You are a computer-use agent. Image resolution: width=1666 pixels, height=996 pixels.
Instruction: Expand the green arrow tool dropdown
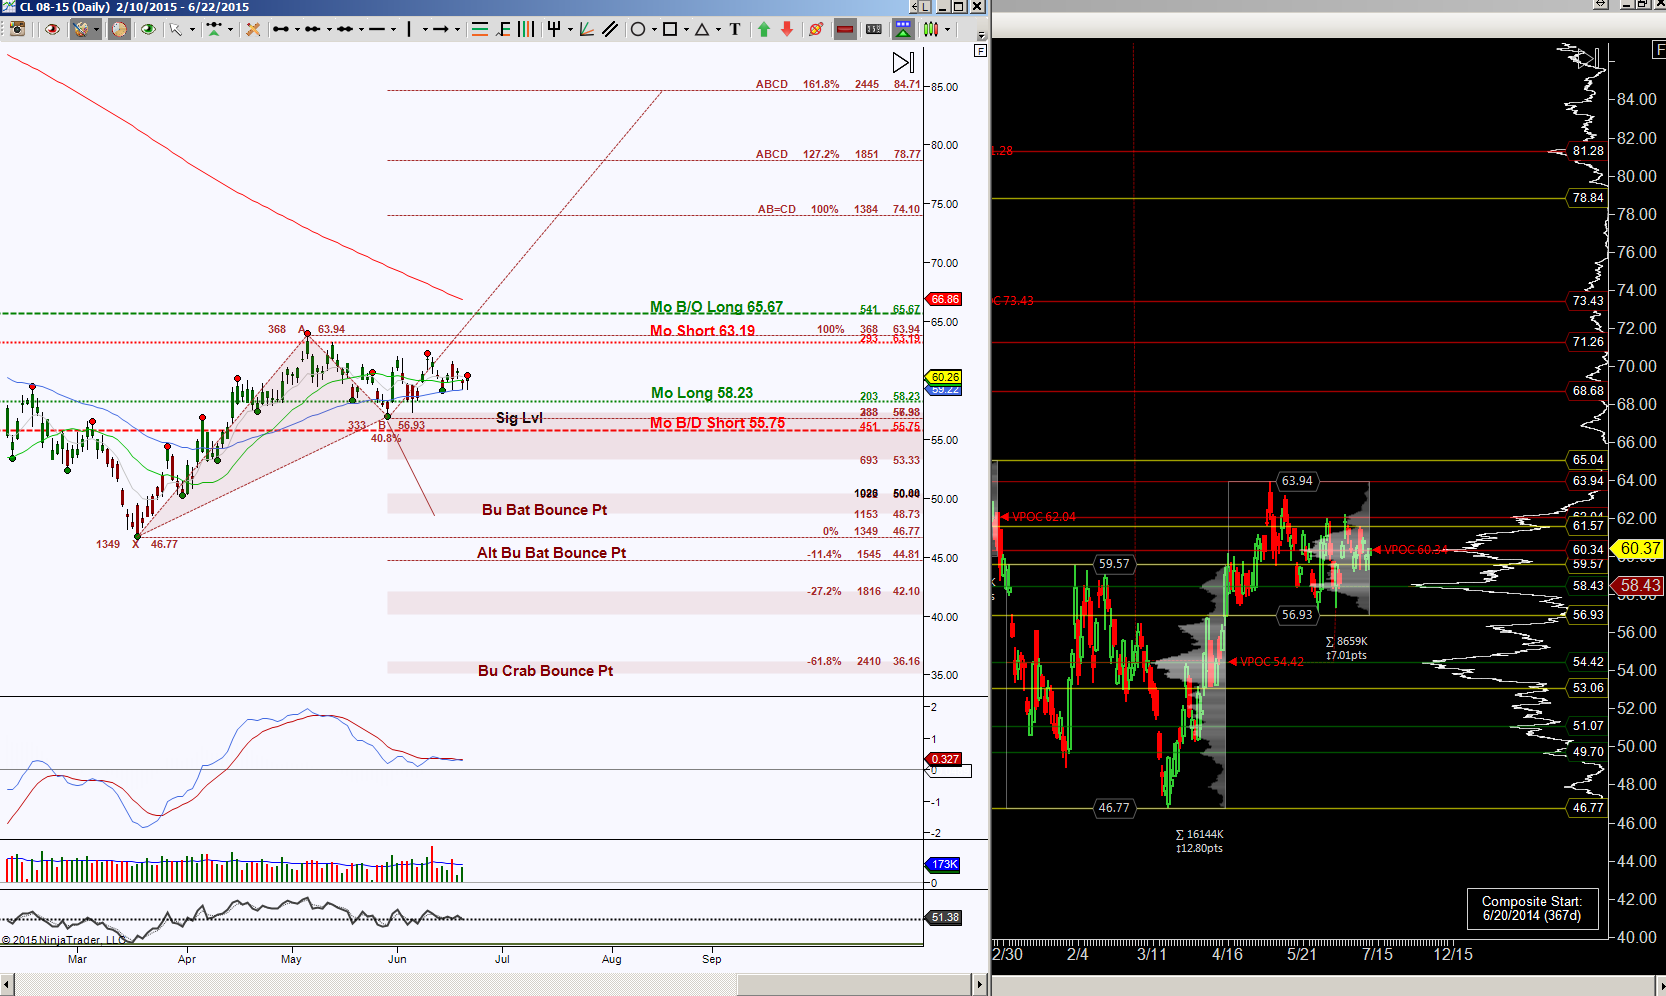click(230, 29)
